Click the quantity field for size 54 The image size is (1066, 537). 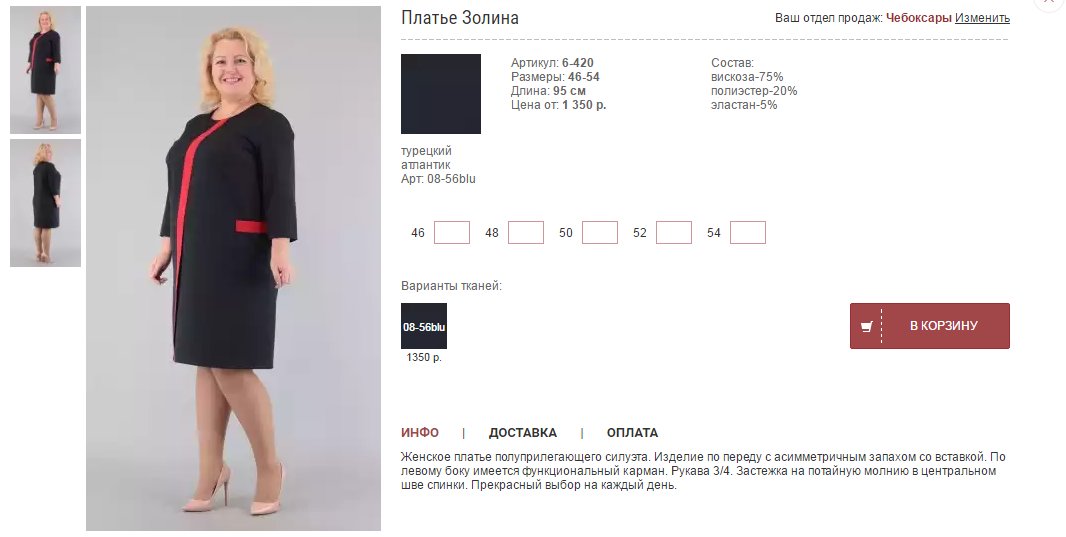click(x=748, y=232)
